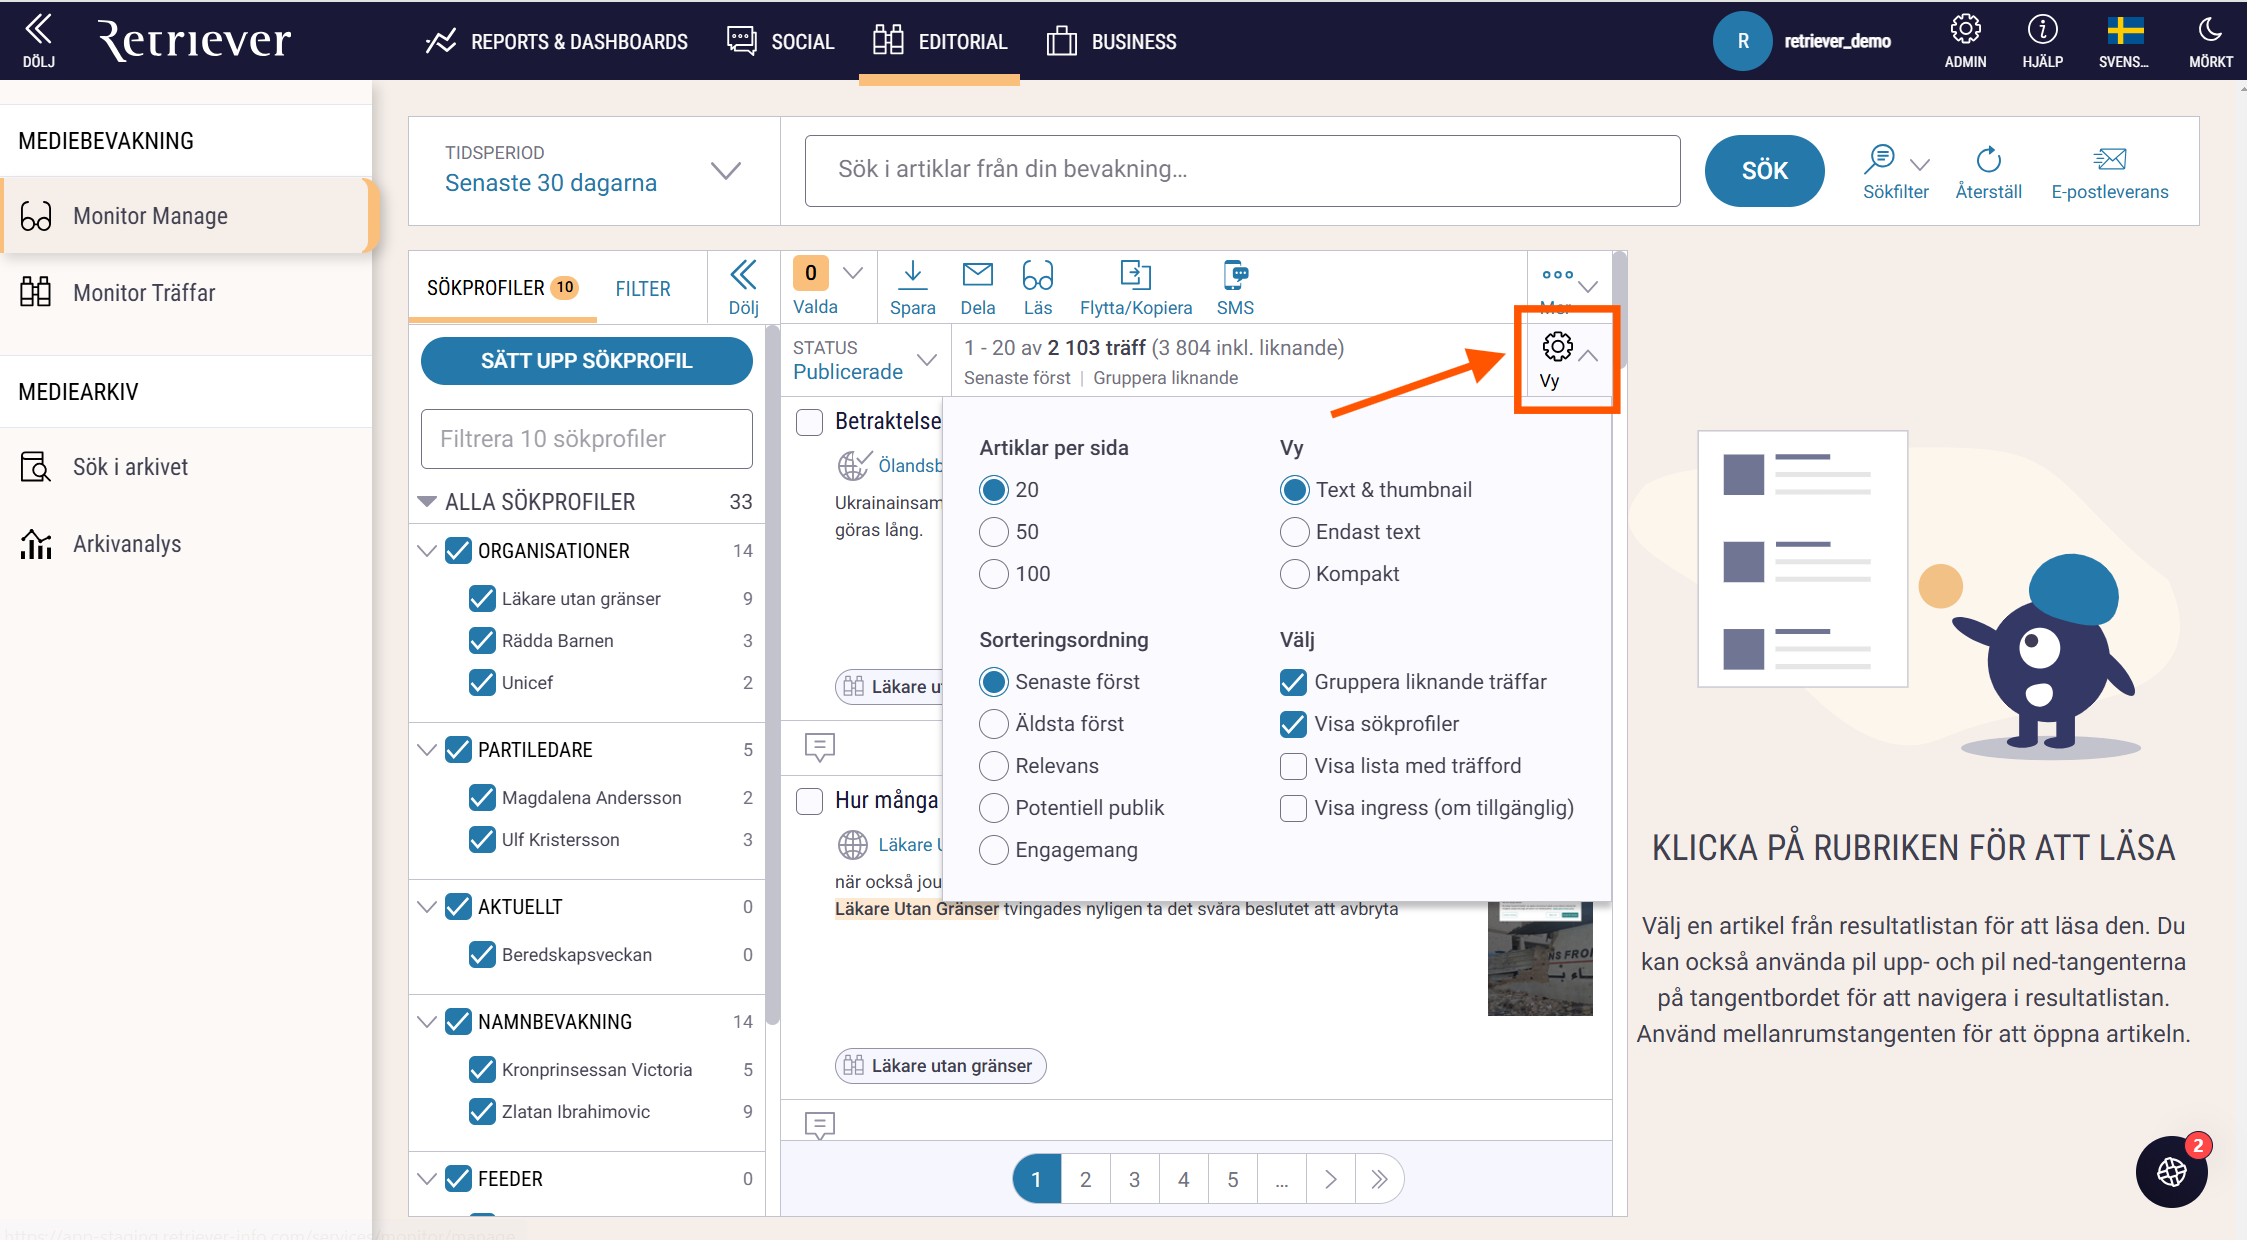Open the ADMIN gear icon

pos(1965,29)
